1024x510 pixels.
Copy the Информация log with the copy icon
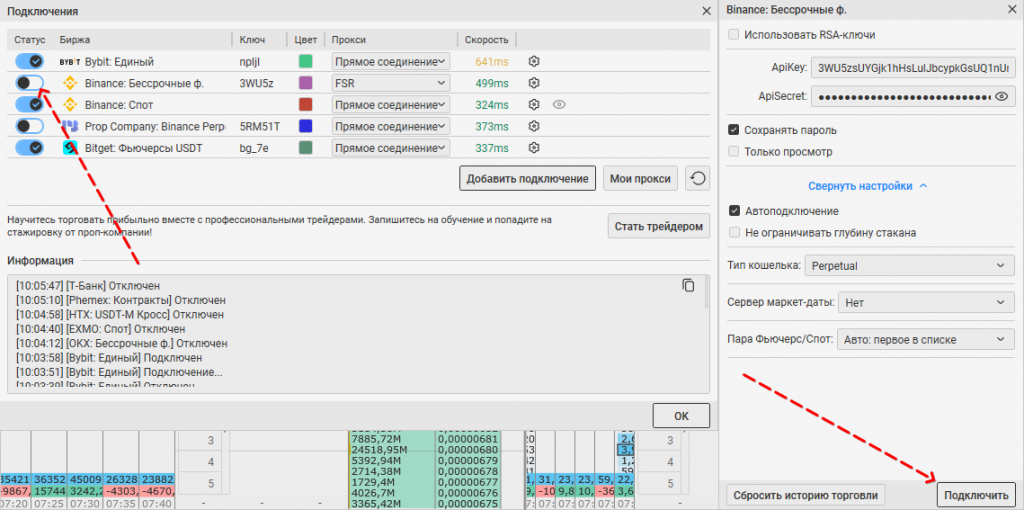tap(688, 285)
